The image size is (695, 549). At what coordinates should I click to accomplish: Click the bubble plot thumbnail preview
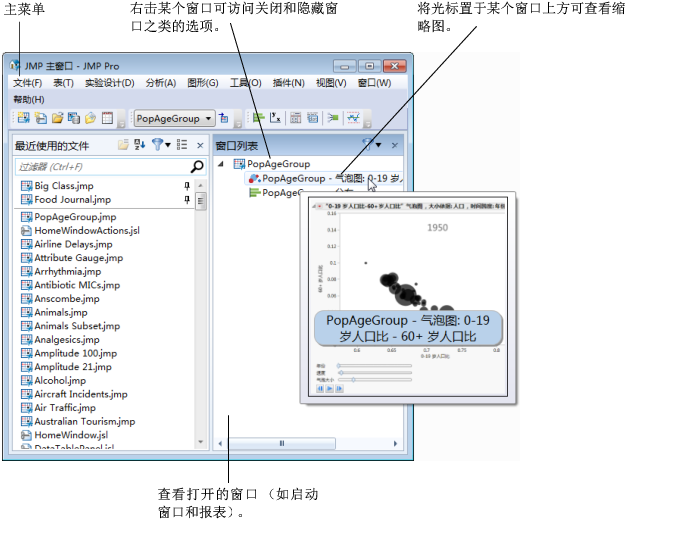point(408,297)
